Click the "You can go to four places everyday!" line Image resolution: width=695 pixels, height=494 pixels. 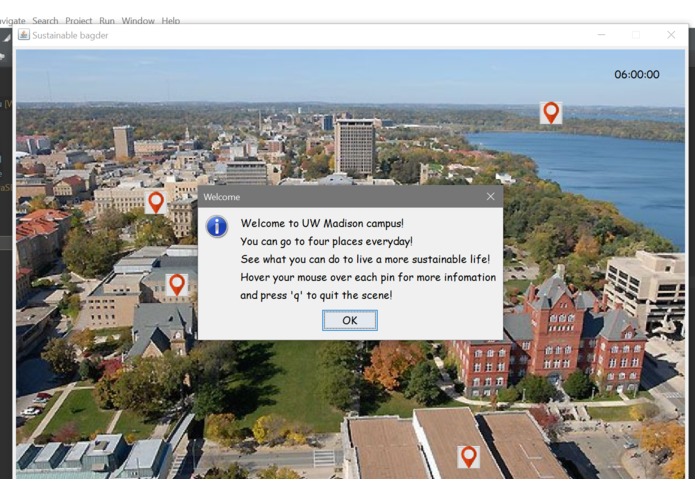click(x=326, y=241)
